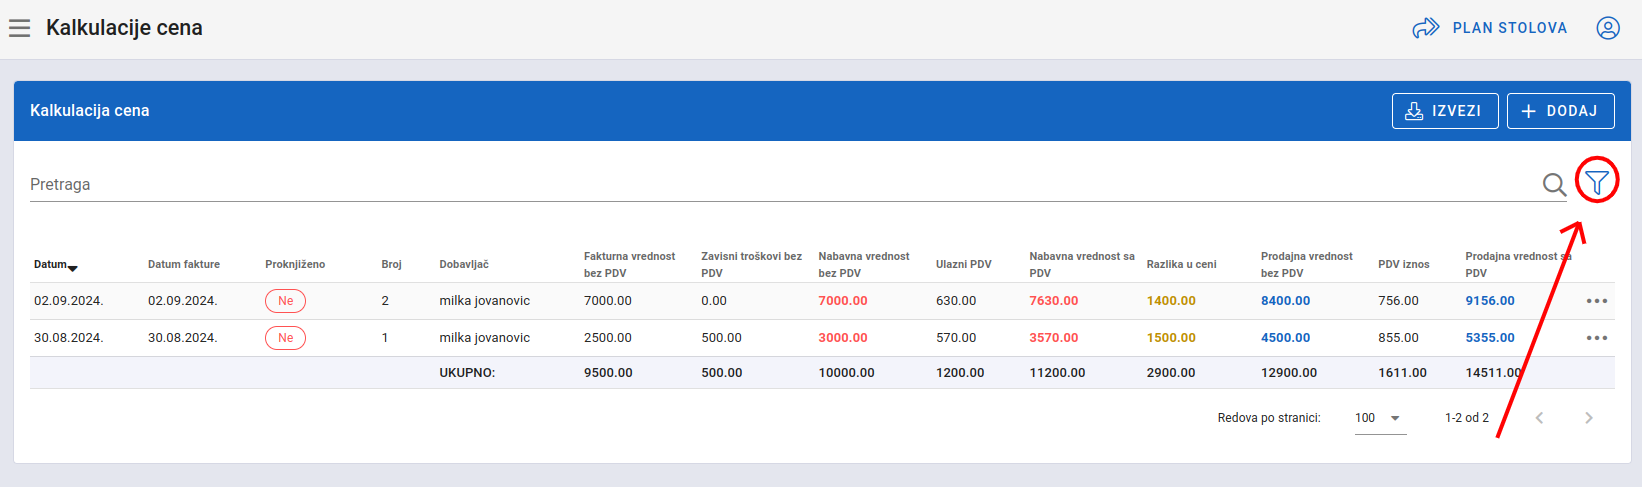Sort by Datum fakture column
The height and width of the screenshot is (487, 1642).
(x=184, y=264)
